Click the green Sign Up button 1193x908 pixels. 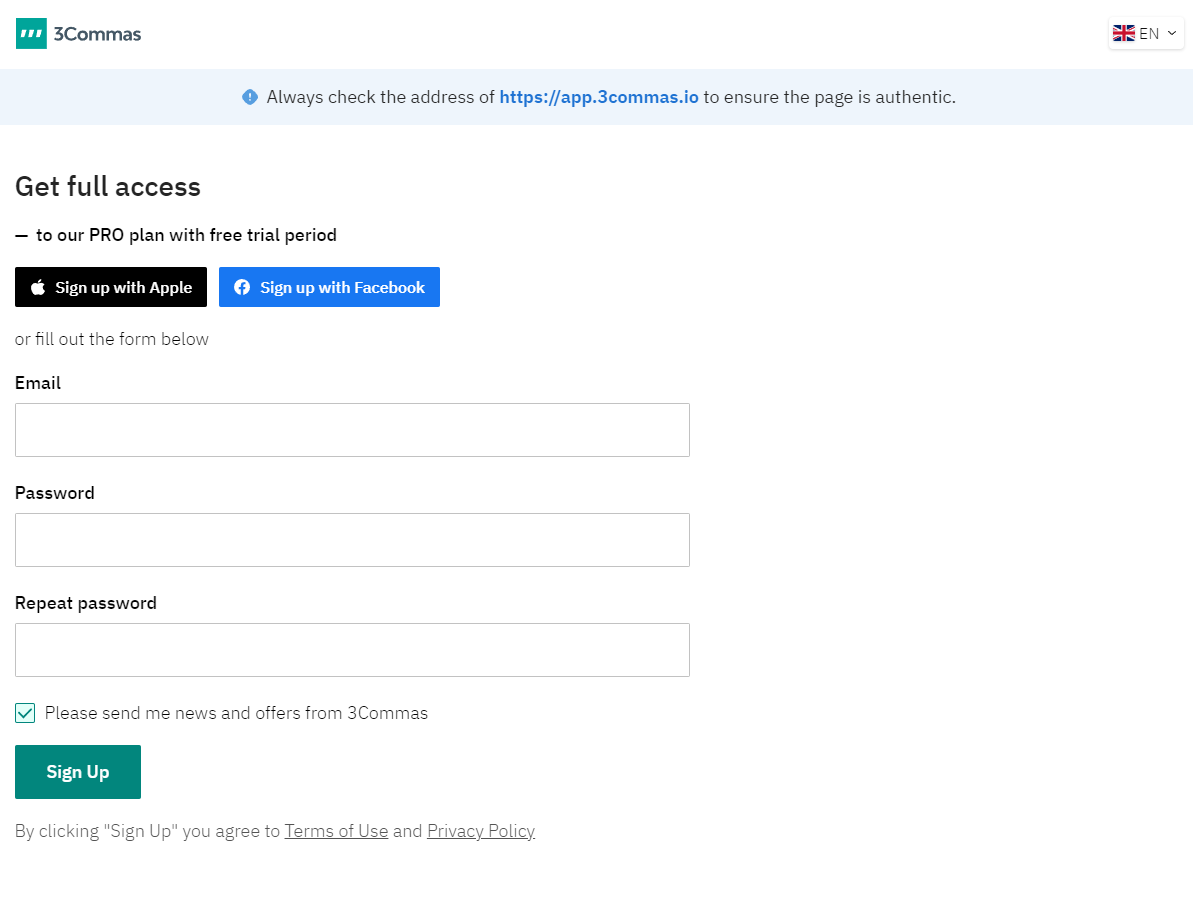click(78, 772)
